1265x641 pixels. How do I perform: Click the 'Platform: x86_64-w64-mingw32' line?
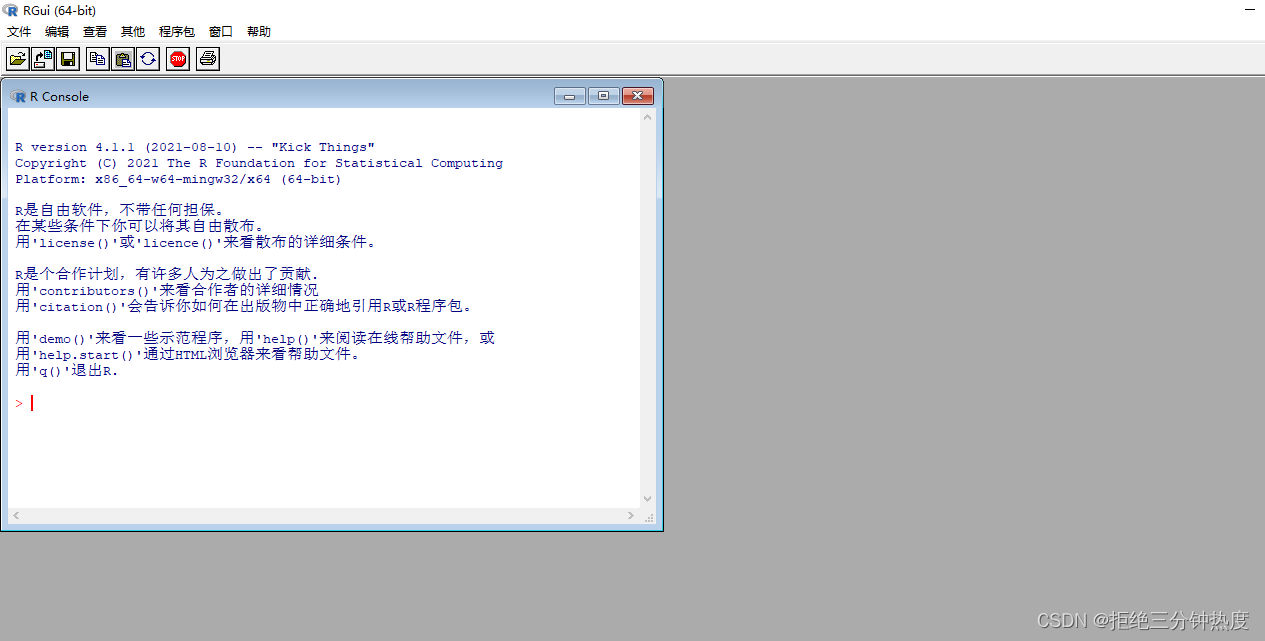coord(178,179)
